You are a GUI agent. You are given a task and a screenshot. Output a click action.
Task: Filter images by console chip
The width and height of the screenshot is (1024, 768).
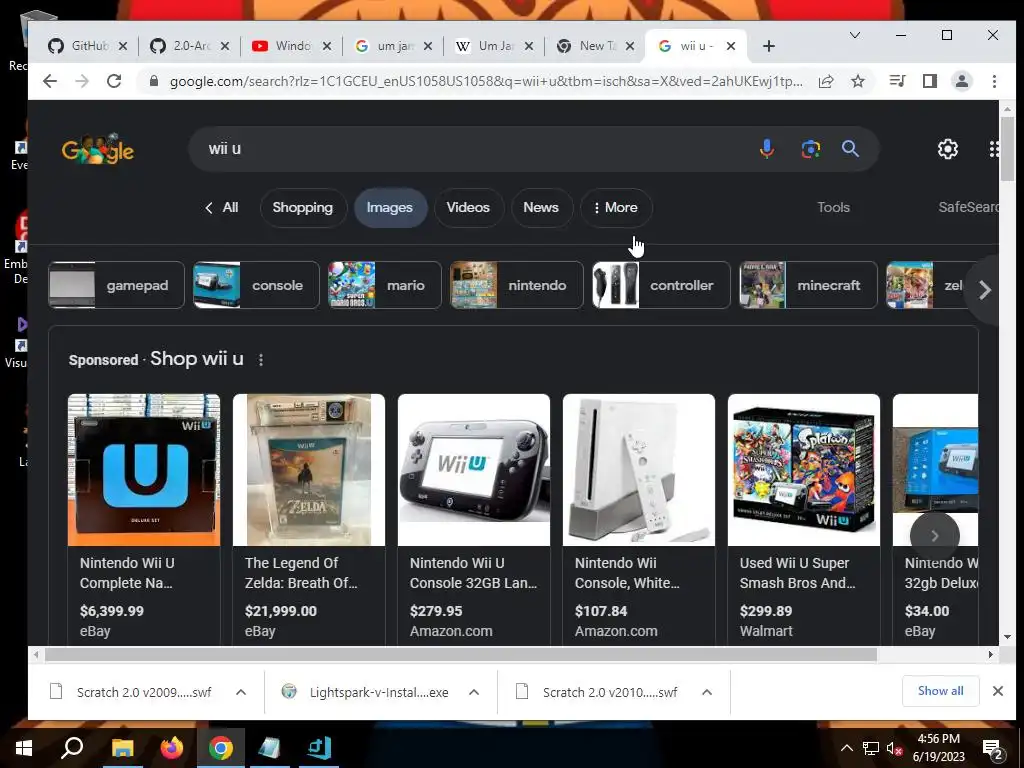click(256, 285)
